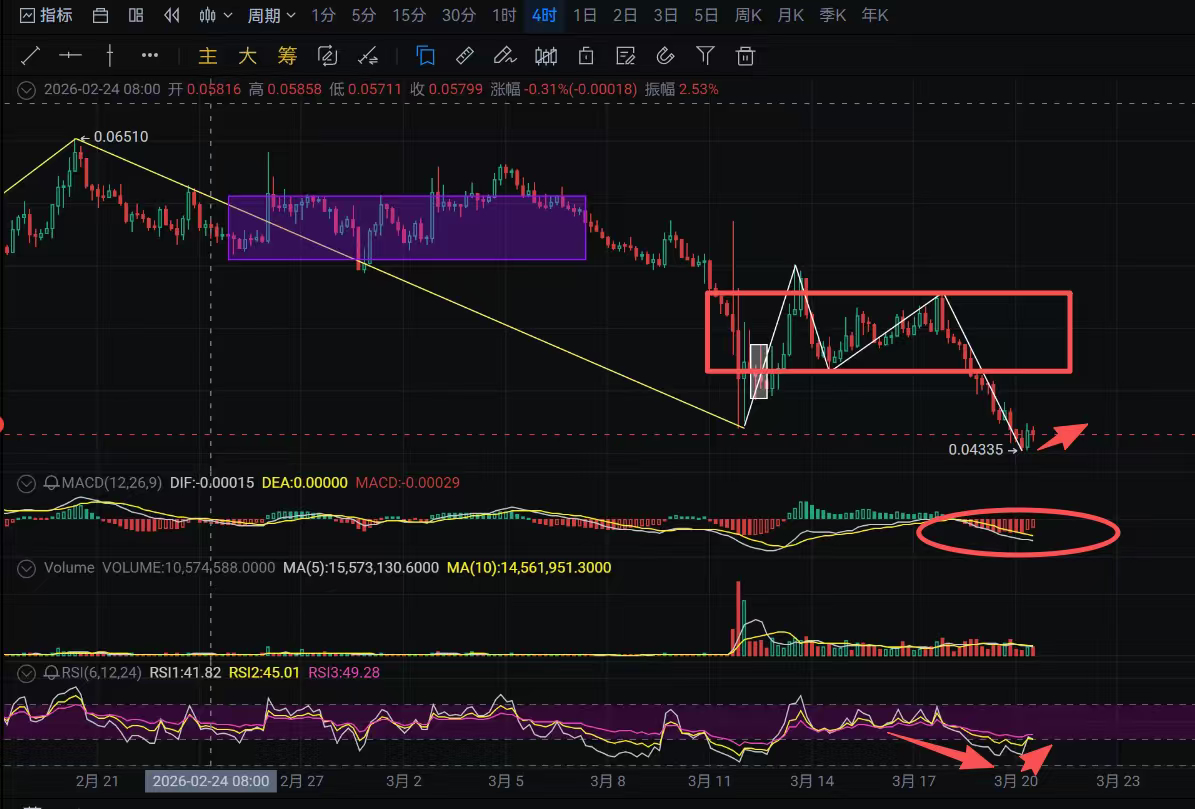Screen dimensions: 1195x809
Task: Collapse the MACD indicator panel
Action: pos(28,483)
